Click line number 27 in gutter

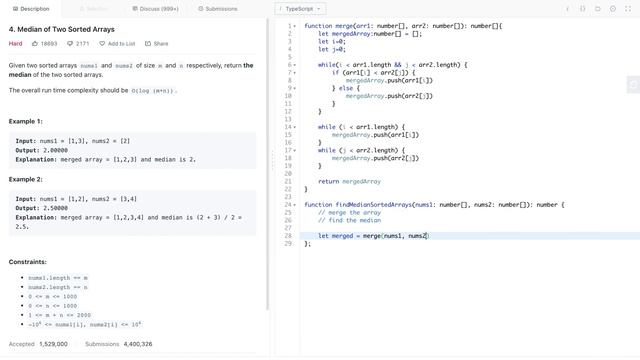coord(288,228)
